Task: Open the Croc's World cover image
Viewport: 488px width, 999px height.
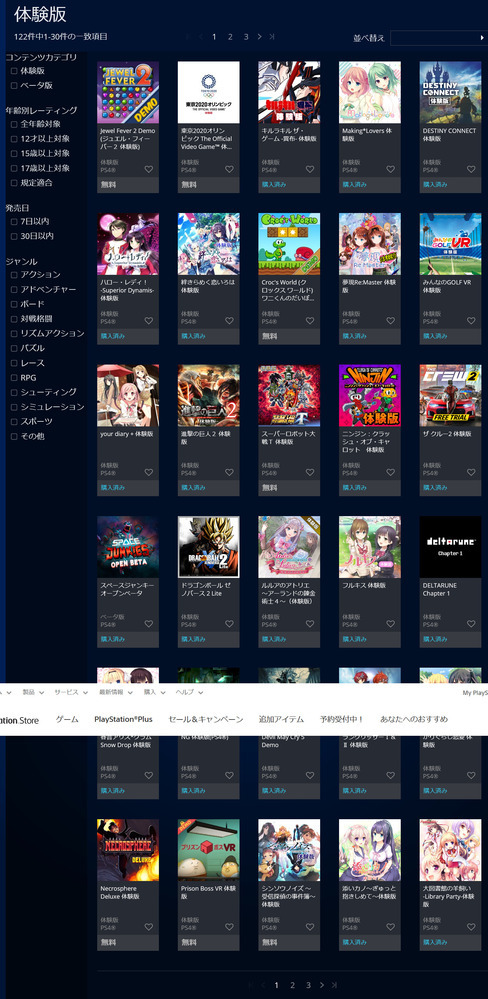Action: coord(289,244)
